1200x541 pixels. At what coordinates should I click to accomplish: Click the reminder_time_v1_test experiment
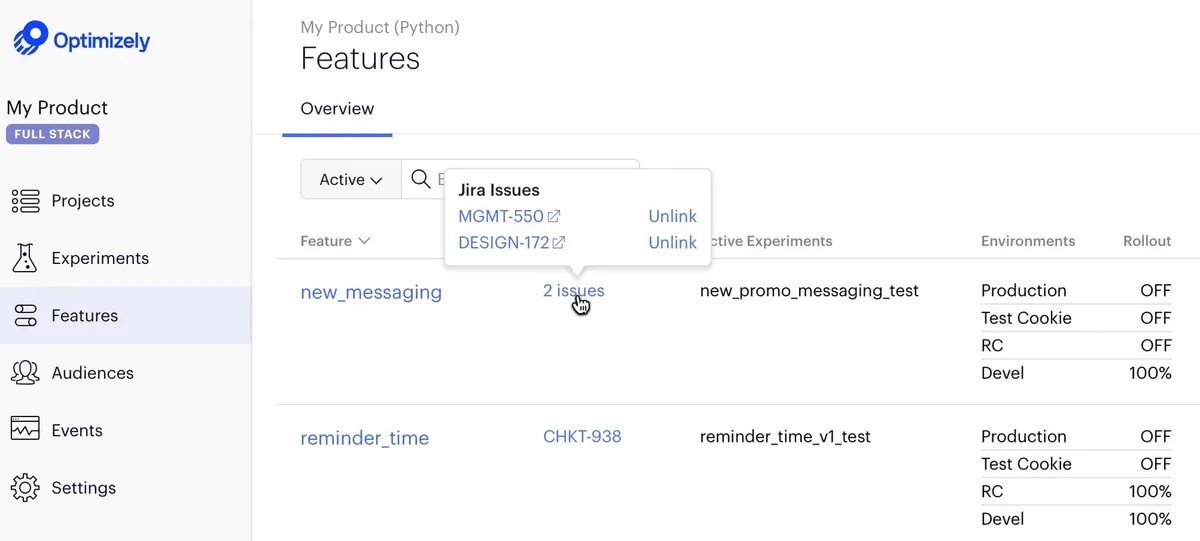click(785, 437)
